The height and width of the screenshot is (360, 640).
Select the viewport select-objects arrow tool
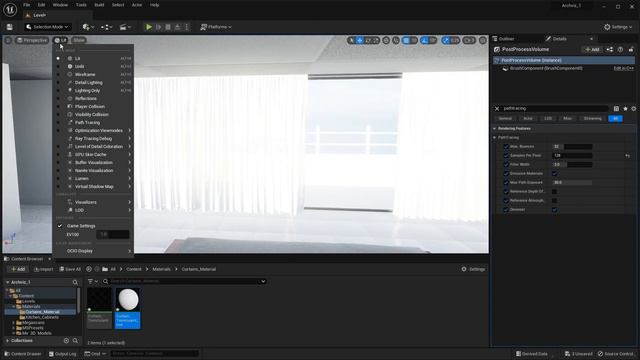pyautogui.click(x=351, y=40)
